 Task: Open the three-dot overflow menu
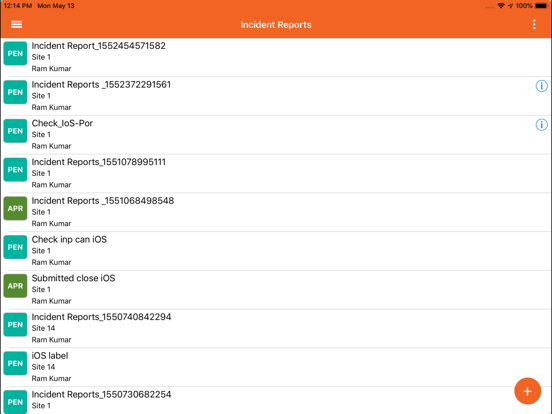[x=534, y=24]
